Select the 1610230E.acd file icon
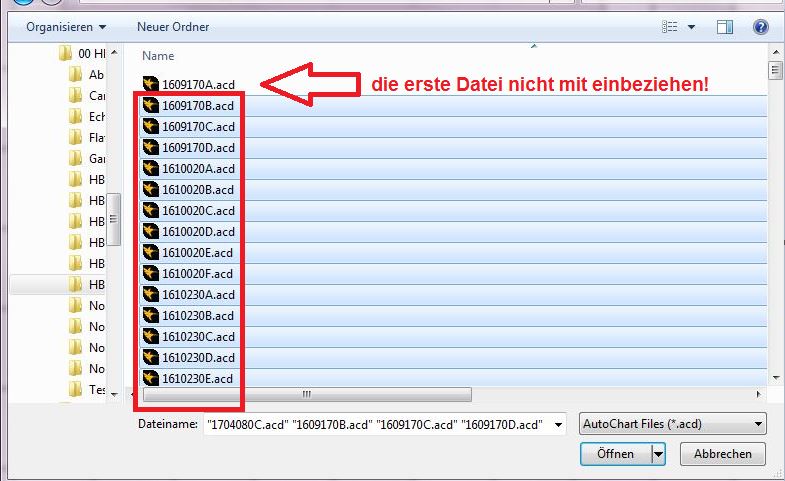The image size is (785, 481). point(151,379)
